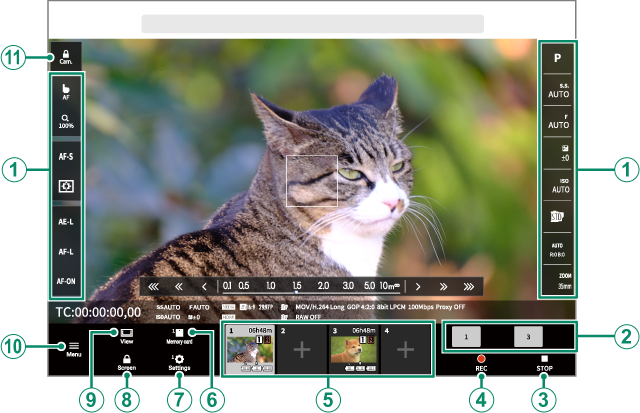Open the Memory card icon
Viewport: 640px width, 413px height.
(x=180, y=335)
